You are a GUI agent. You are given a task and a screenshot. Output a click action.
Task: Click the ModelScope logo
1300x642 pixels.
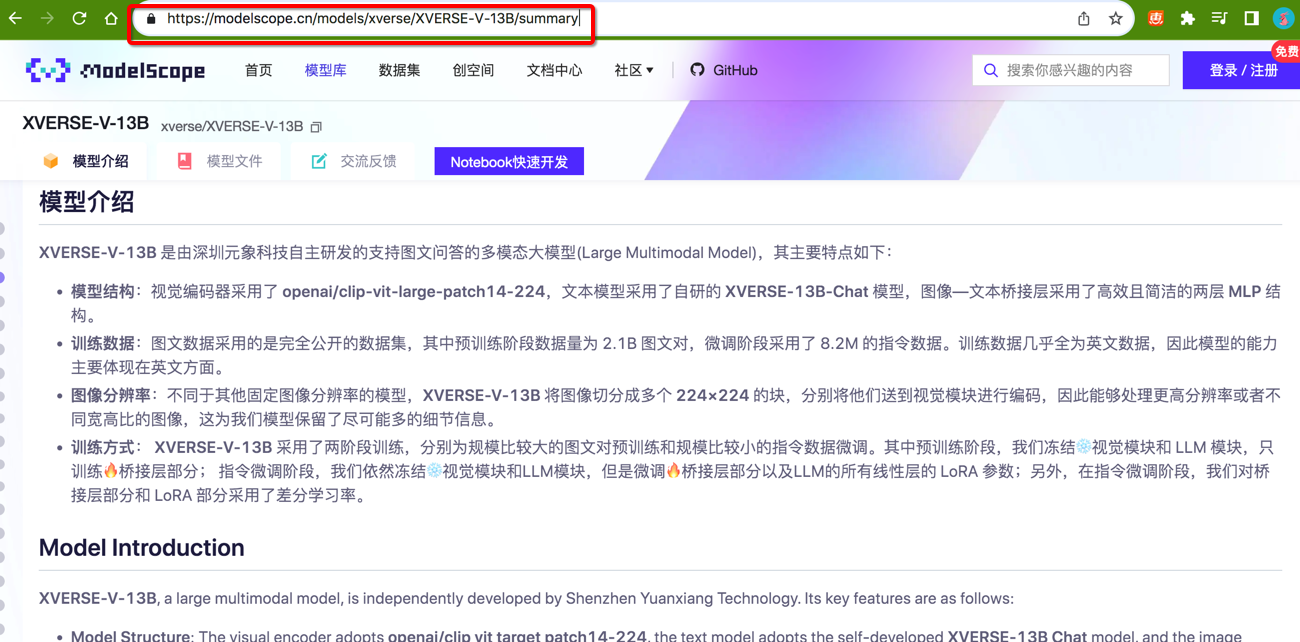point(115,70)
